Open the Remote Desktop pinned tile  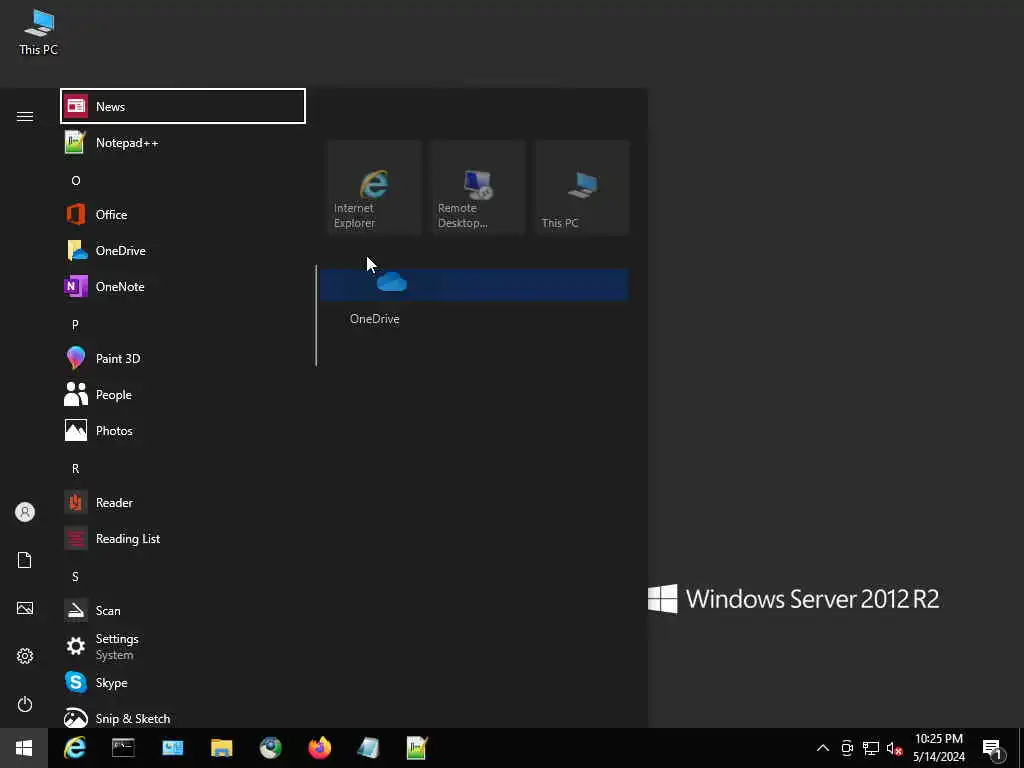(478, 187)
